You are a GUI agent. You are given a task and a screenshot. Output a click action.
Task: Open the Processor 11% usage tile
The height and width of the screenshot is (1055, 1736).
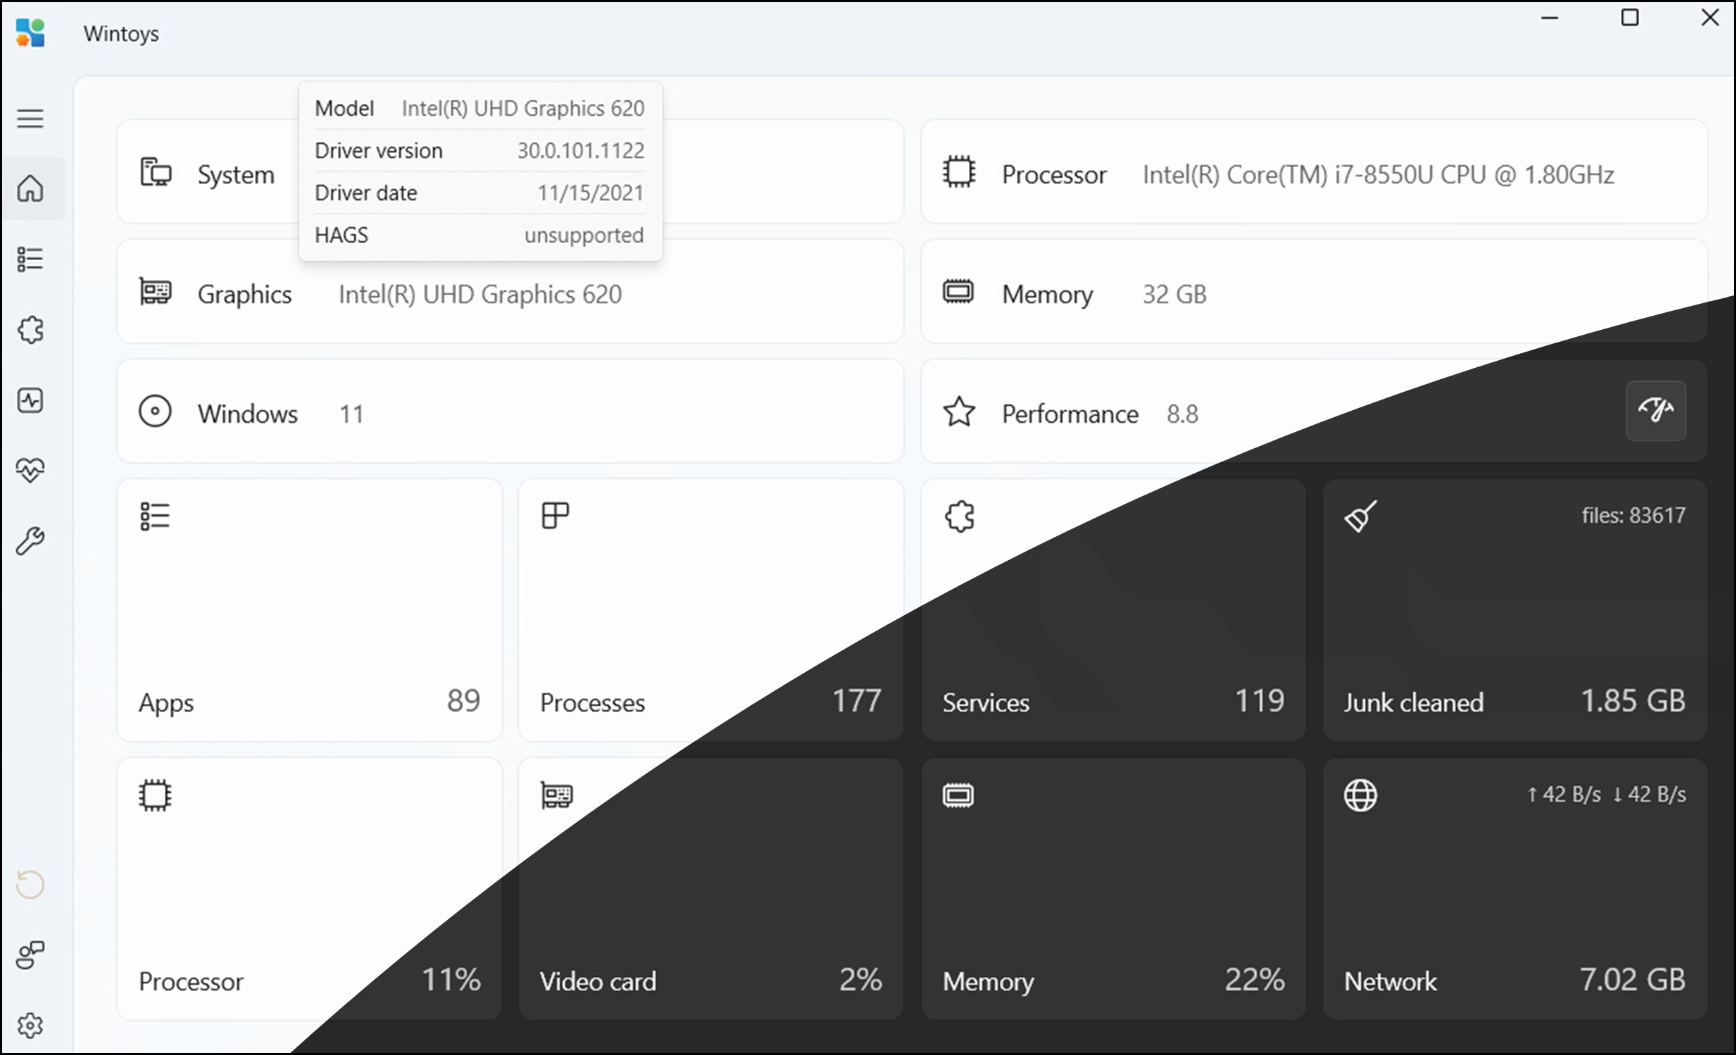(x=309, y=889)
